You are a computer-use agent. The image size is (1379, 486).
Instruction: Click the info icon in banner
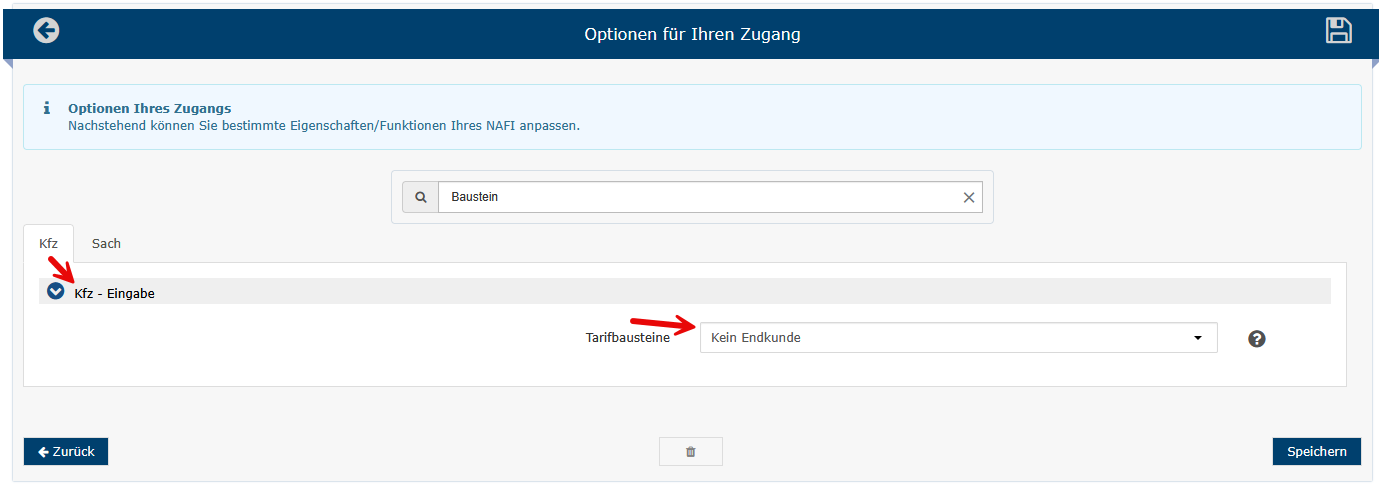click(46, 108)
